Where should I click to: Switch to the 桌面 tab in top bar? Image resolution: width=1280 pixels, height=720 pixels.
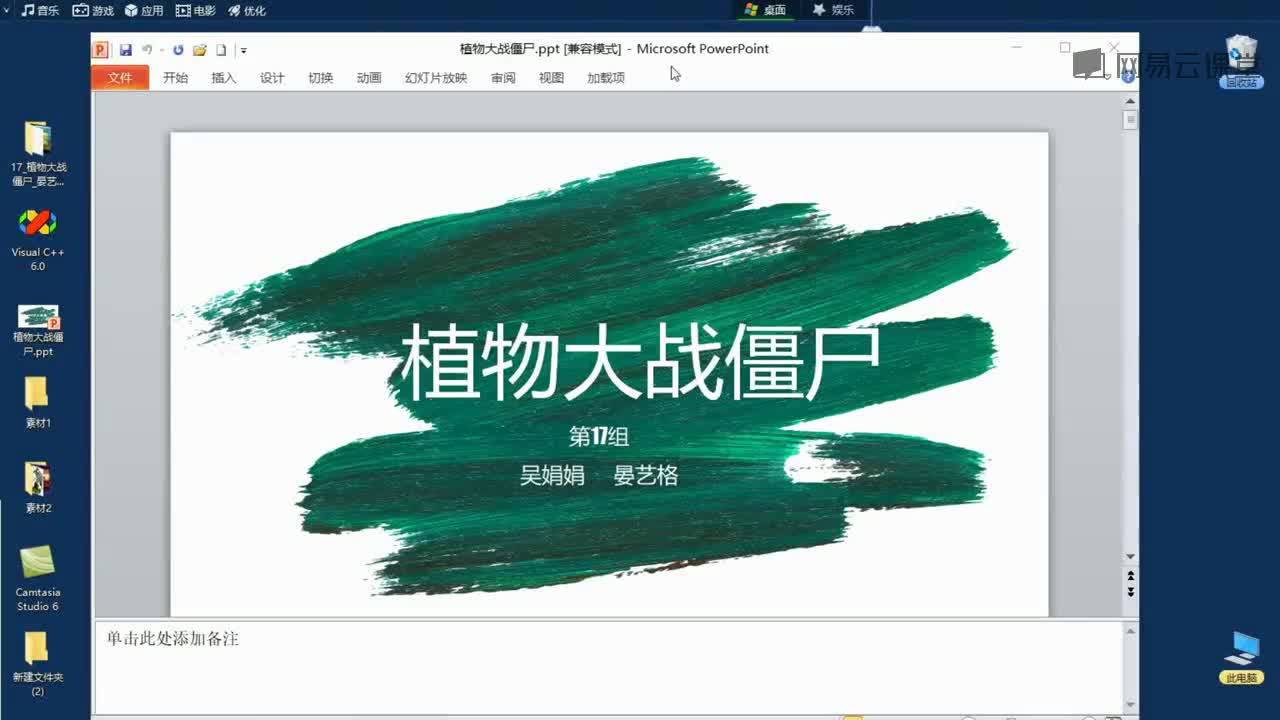(x=766, y=10)
